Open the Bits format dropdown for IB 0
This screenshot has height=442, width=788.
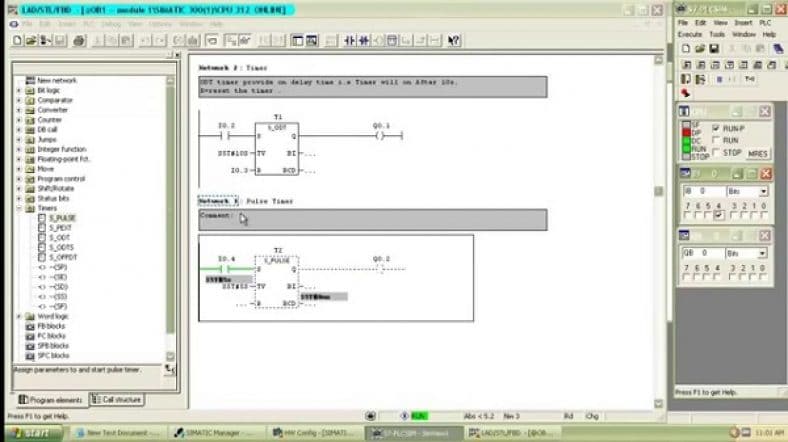click(x=763, y=191)
